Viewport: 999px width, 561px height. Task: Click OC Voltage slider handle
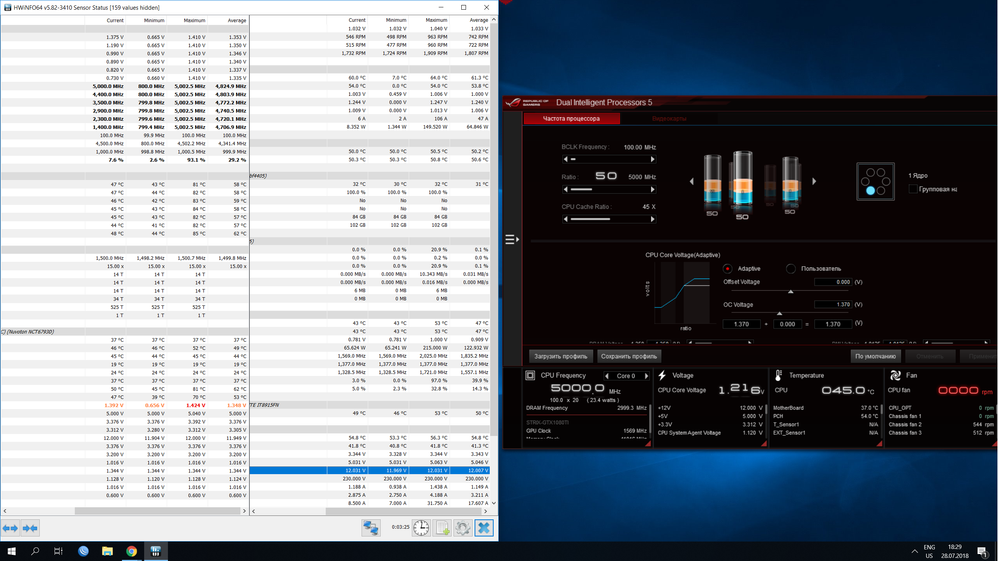tap(779, 314)
